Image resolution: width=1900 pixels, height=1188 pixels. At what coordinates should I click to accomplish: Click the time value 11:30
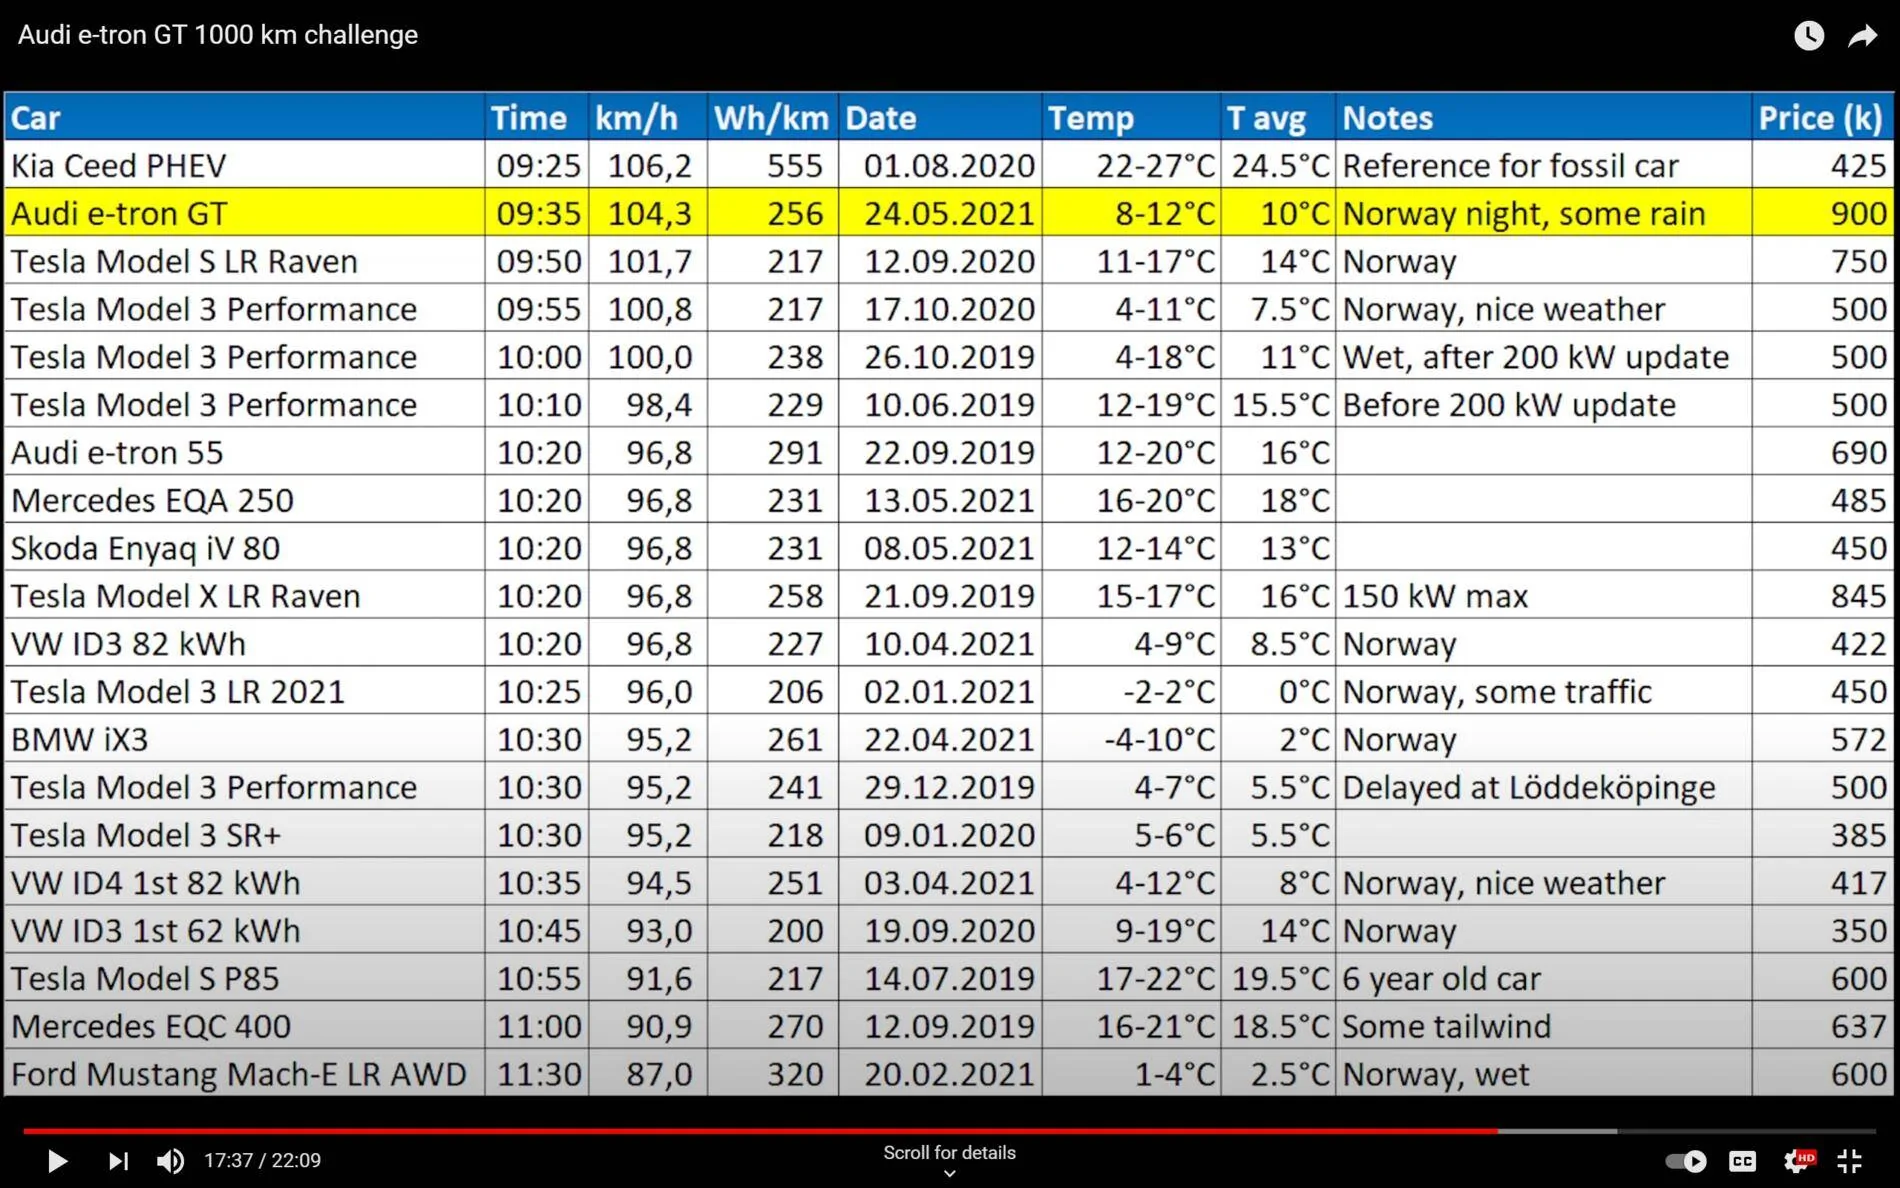click(539, 1074)
